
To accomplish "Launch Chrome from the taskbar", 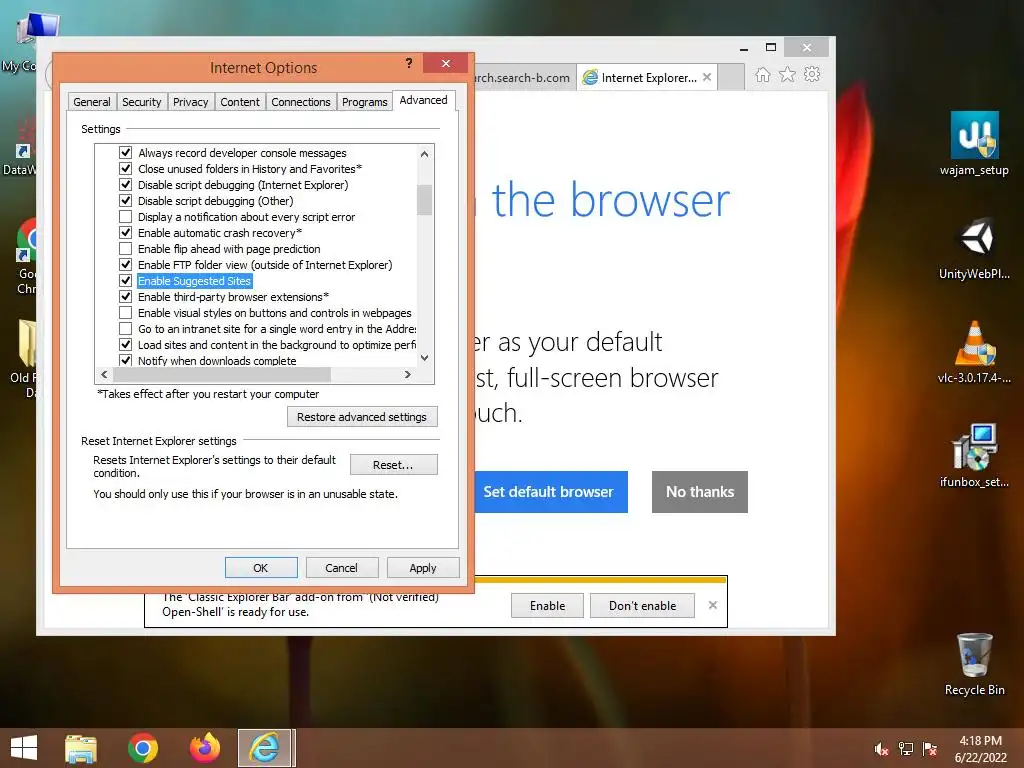I will [142, 748].
